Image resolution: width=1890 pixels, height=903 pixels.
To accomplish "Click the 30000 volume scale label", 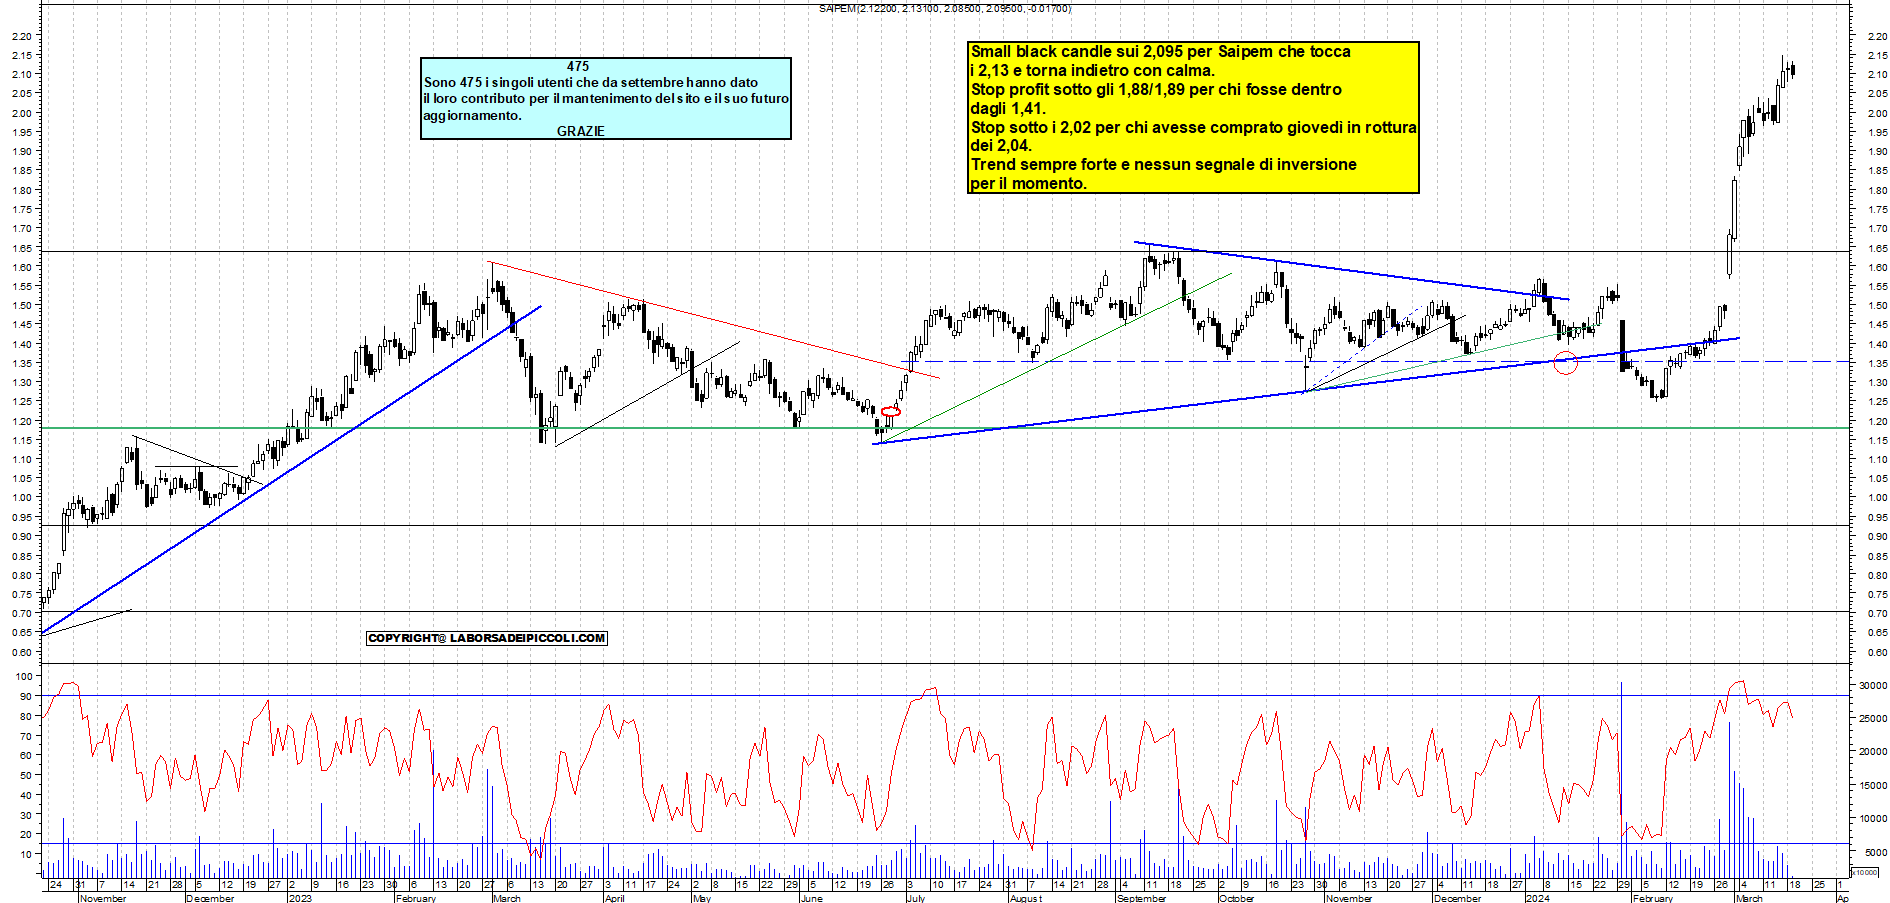I will (1872, 685).
